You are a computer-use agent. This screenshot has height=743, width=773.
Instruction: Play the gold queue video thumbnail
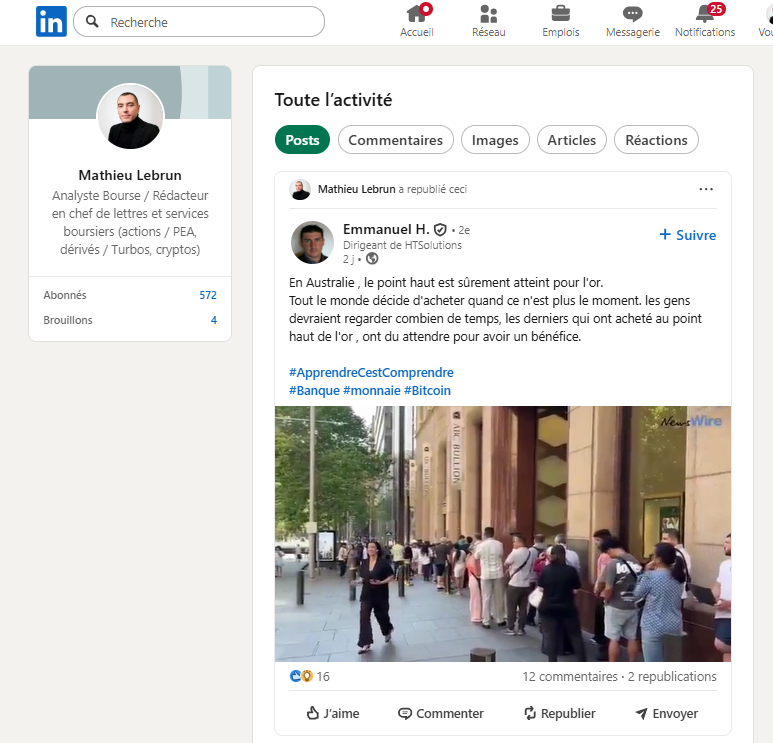(x=503, y=533)
